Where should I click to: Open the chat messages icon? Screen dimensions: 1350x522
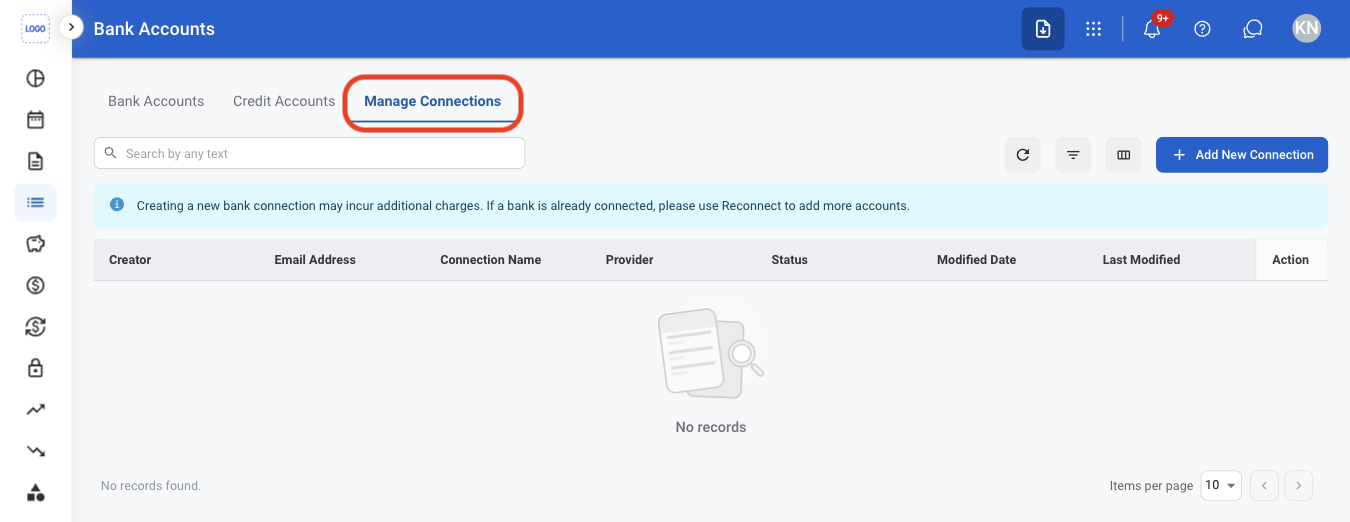coord(1252,29)
